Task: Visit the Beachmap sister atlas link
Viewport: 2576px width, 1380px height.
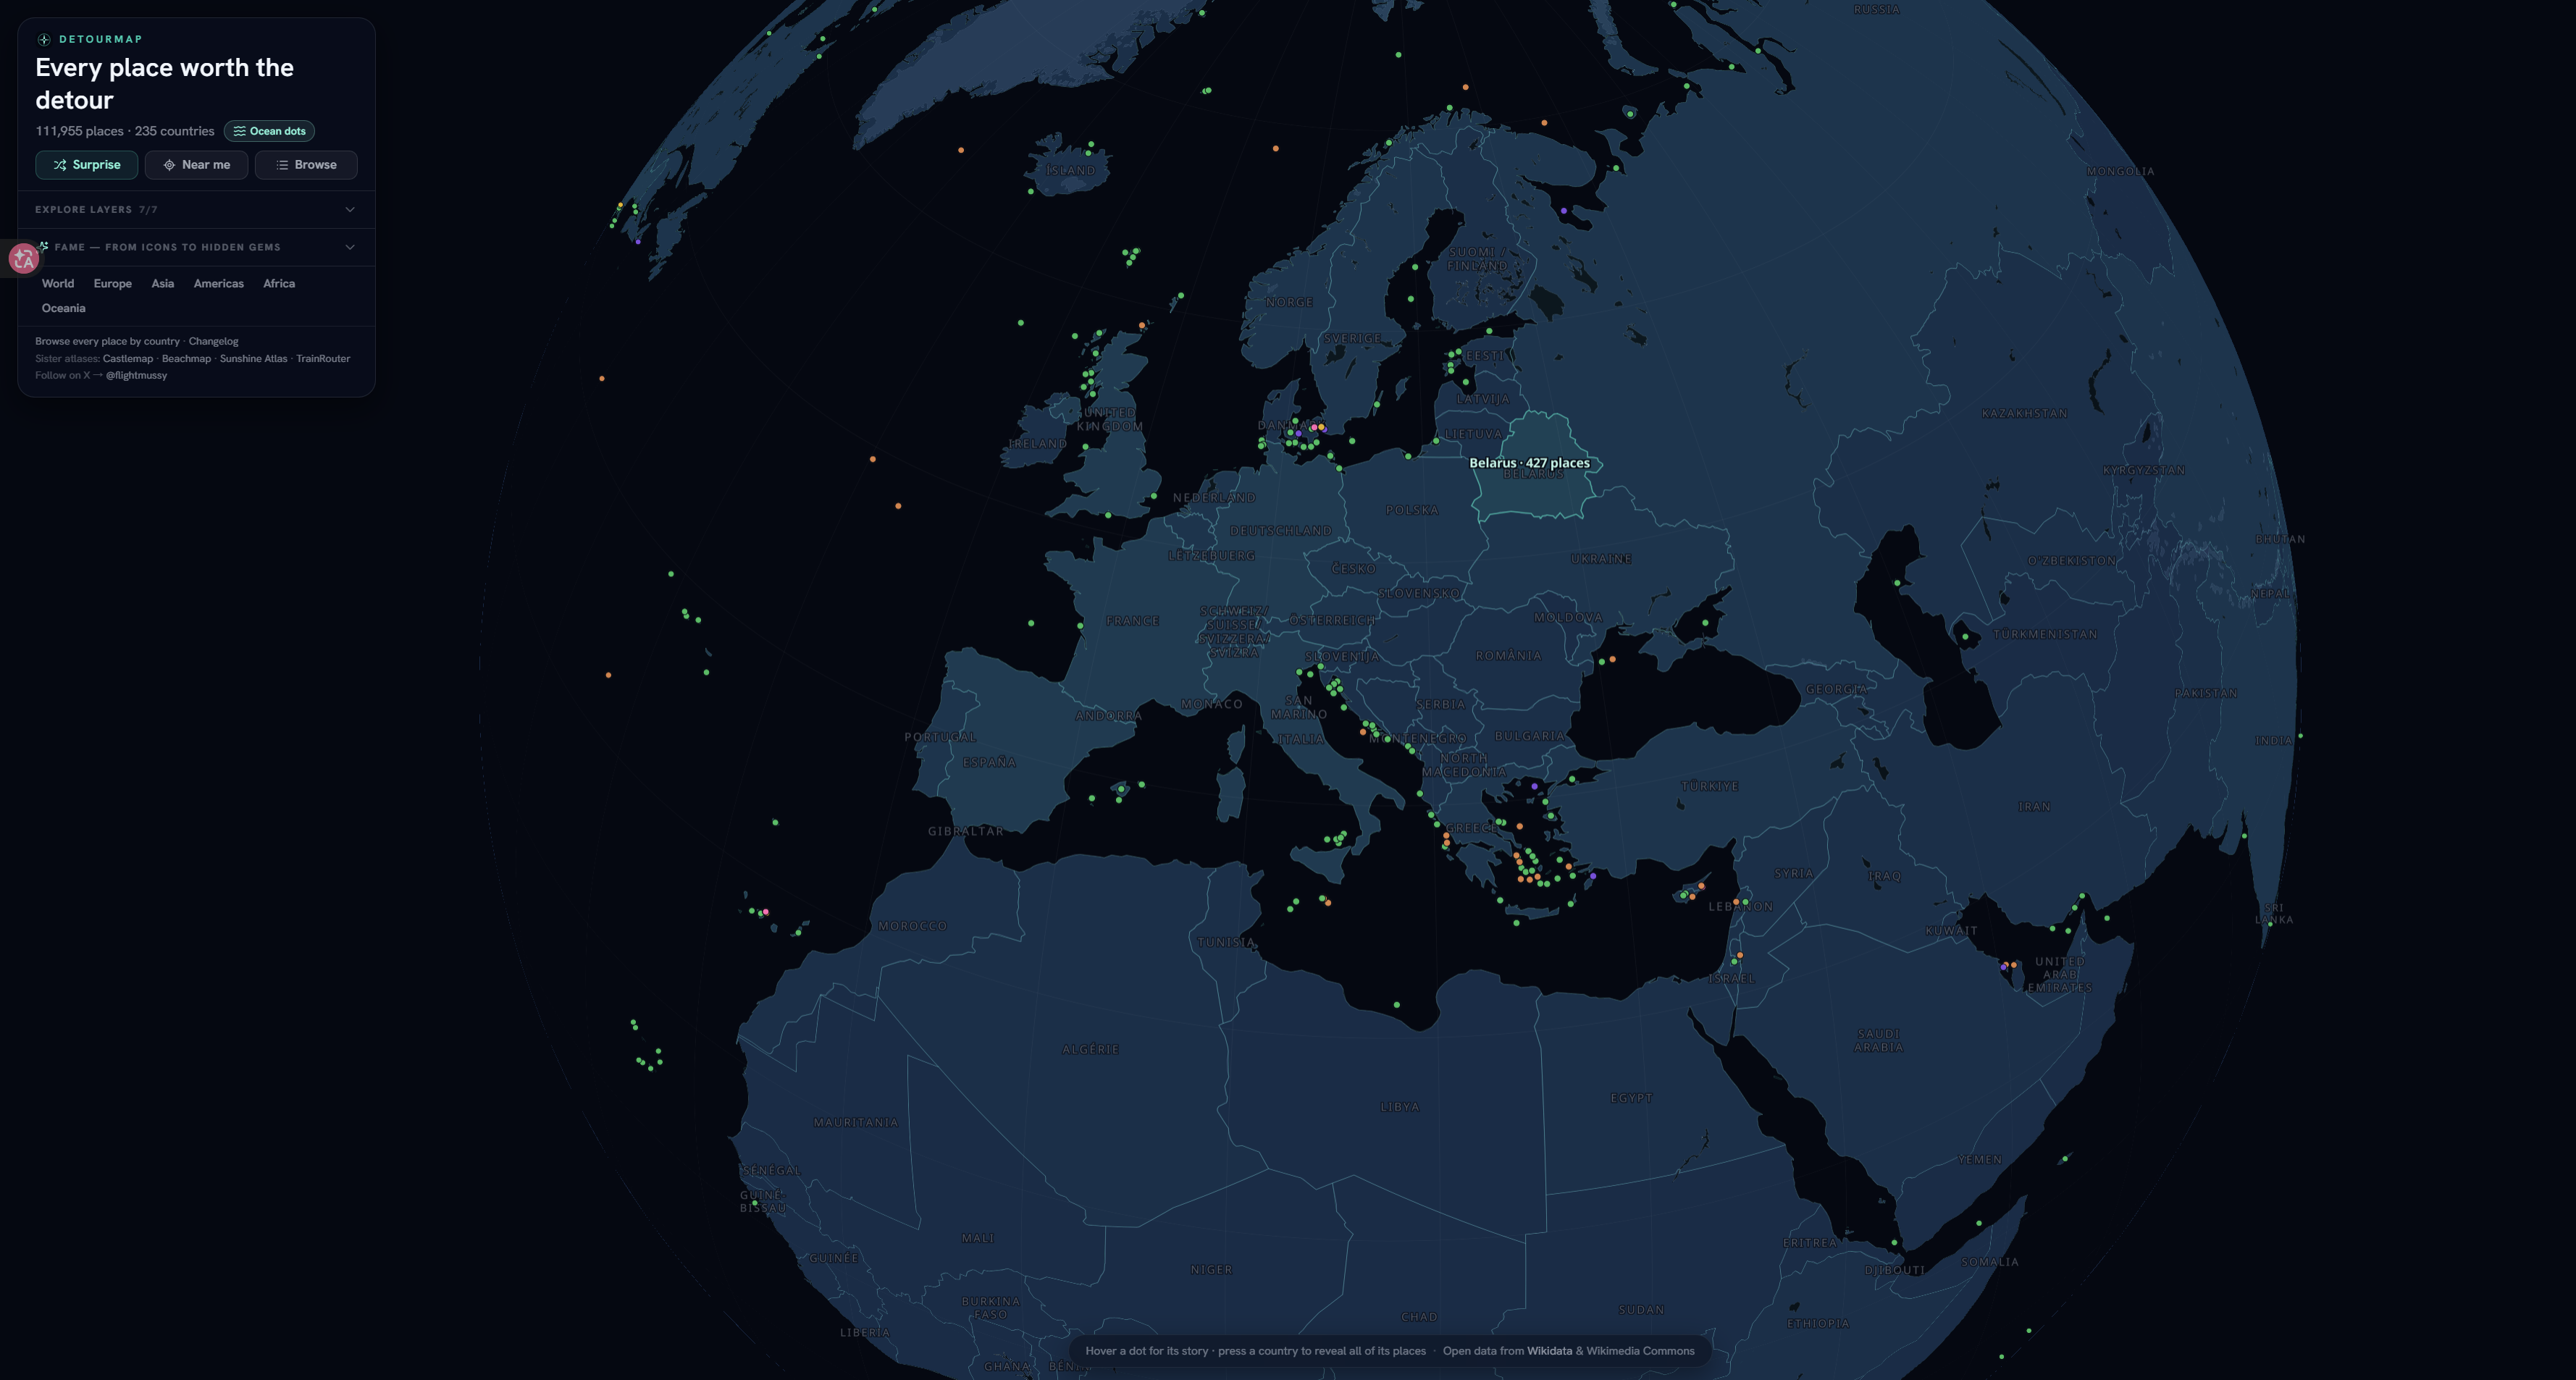Action: (187, 359)
